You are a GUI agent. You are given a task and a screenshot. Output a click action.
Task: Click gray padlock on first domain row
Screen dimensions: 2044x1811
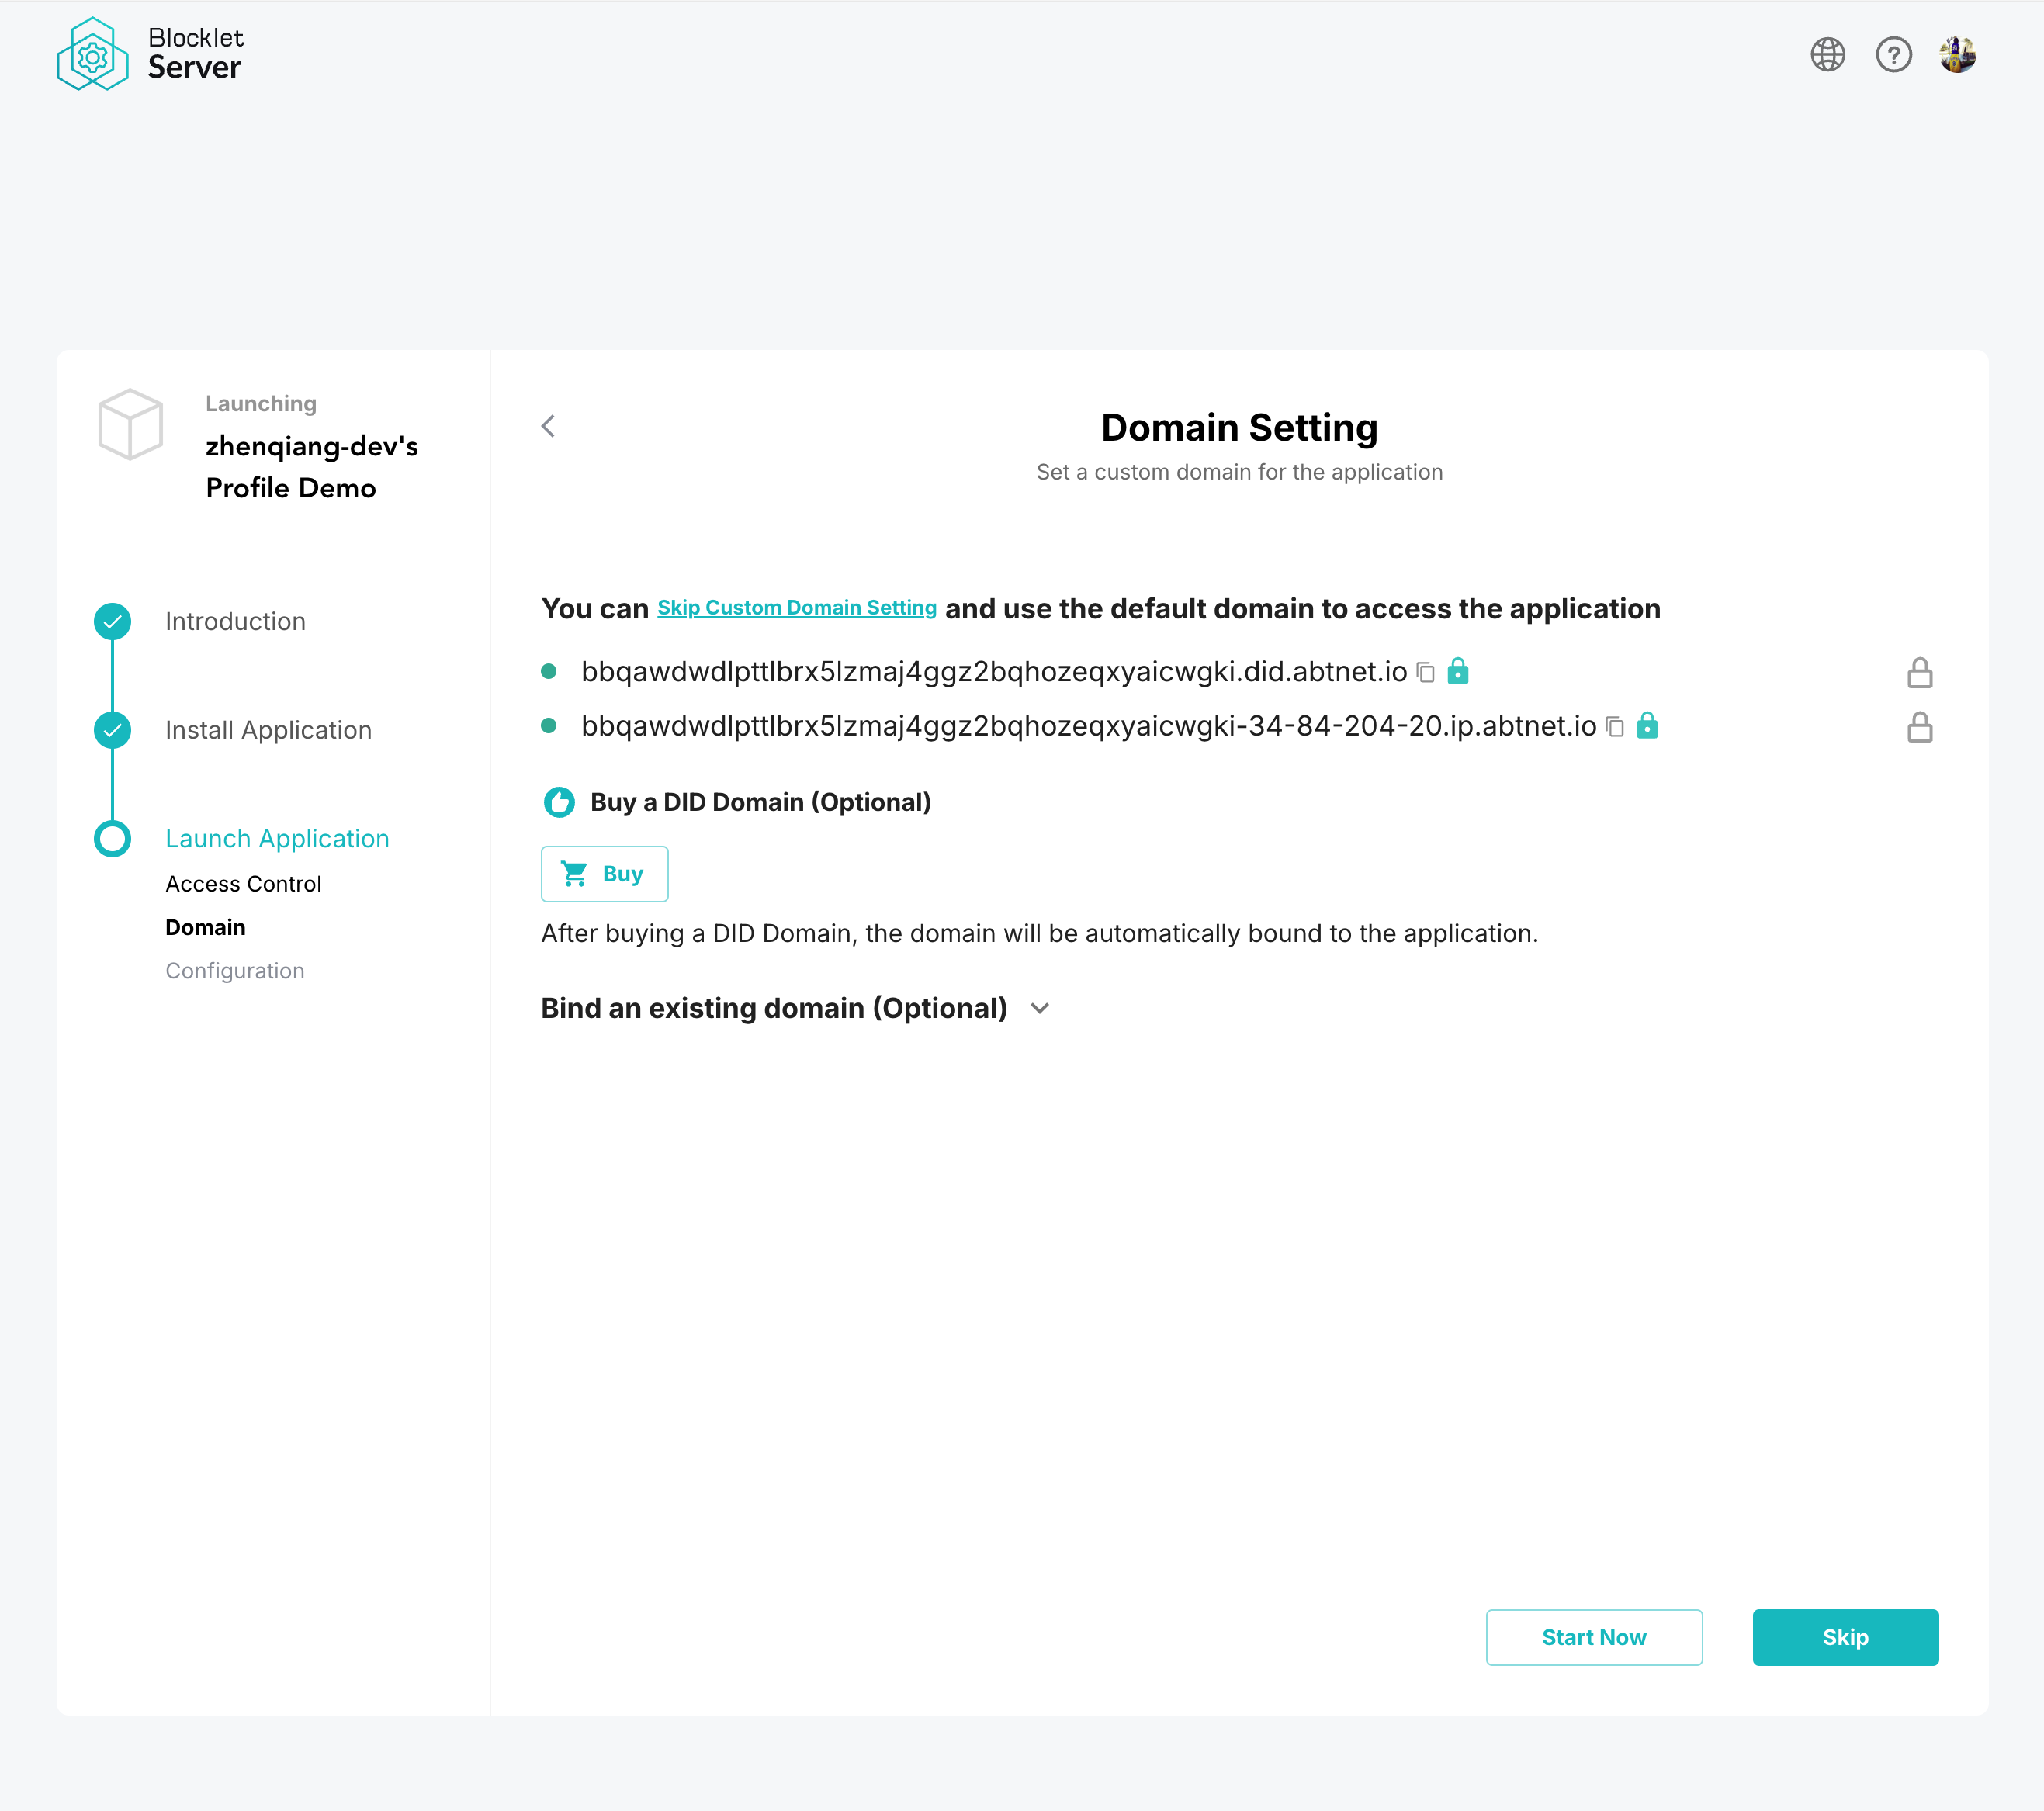1919,673
